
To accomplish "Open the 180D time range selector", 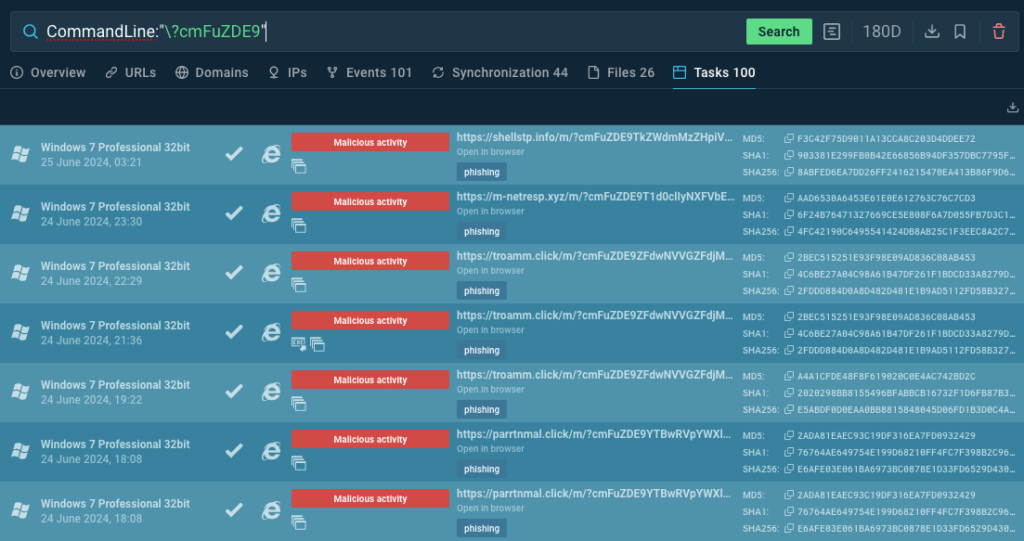I will (881, 32).
